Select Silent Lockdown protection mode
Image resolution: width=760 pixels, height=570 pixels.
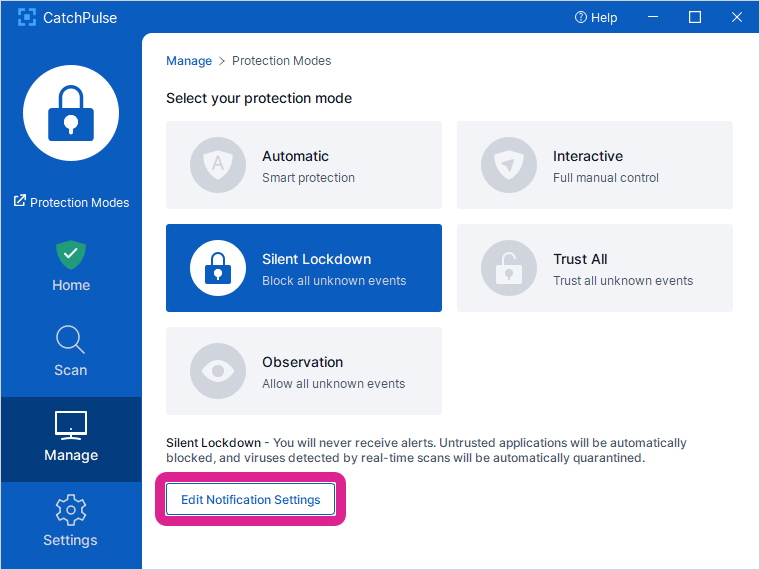[x=304, y=268]
